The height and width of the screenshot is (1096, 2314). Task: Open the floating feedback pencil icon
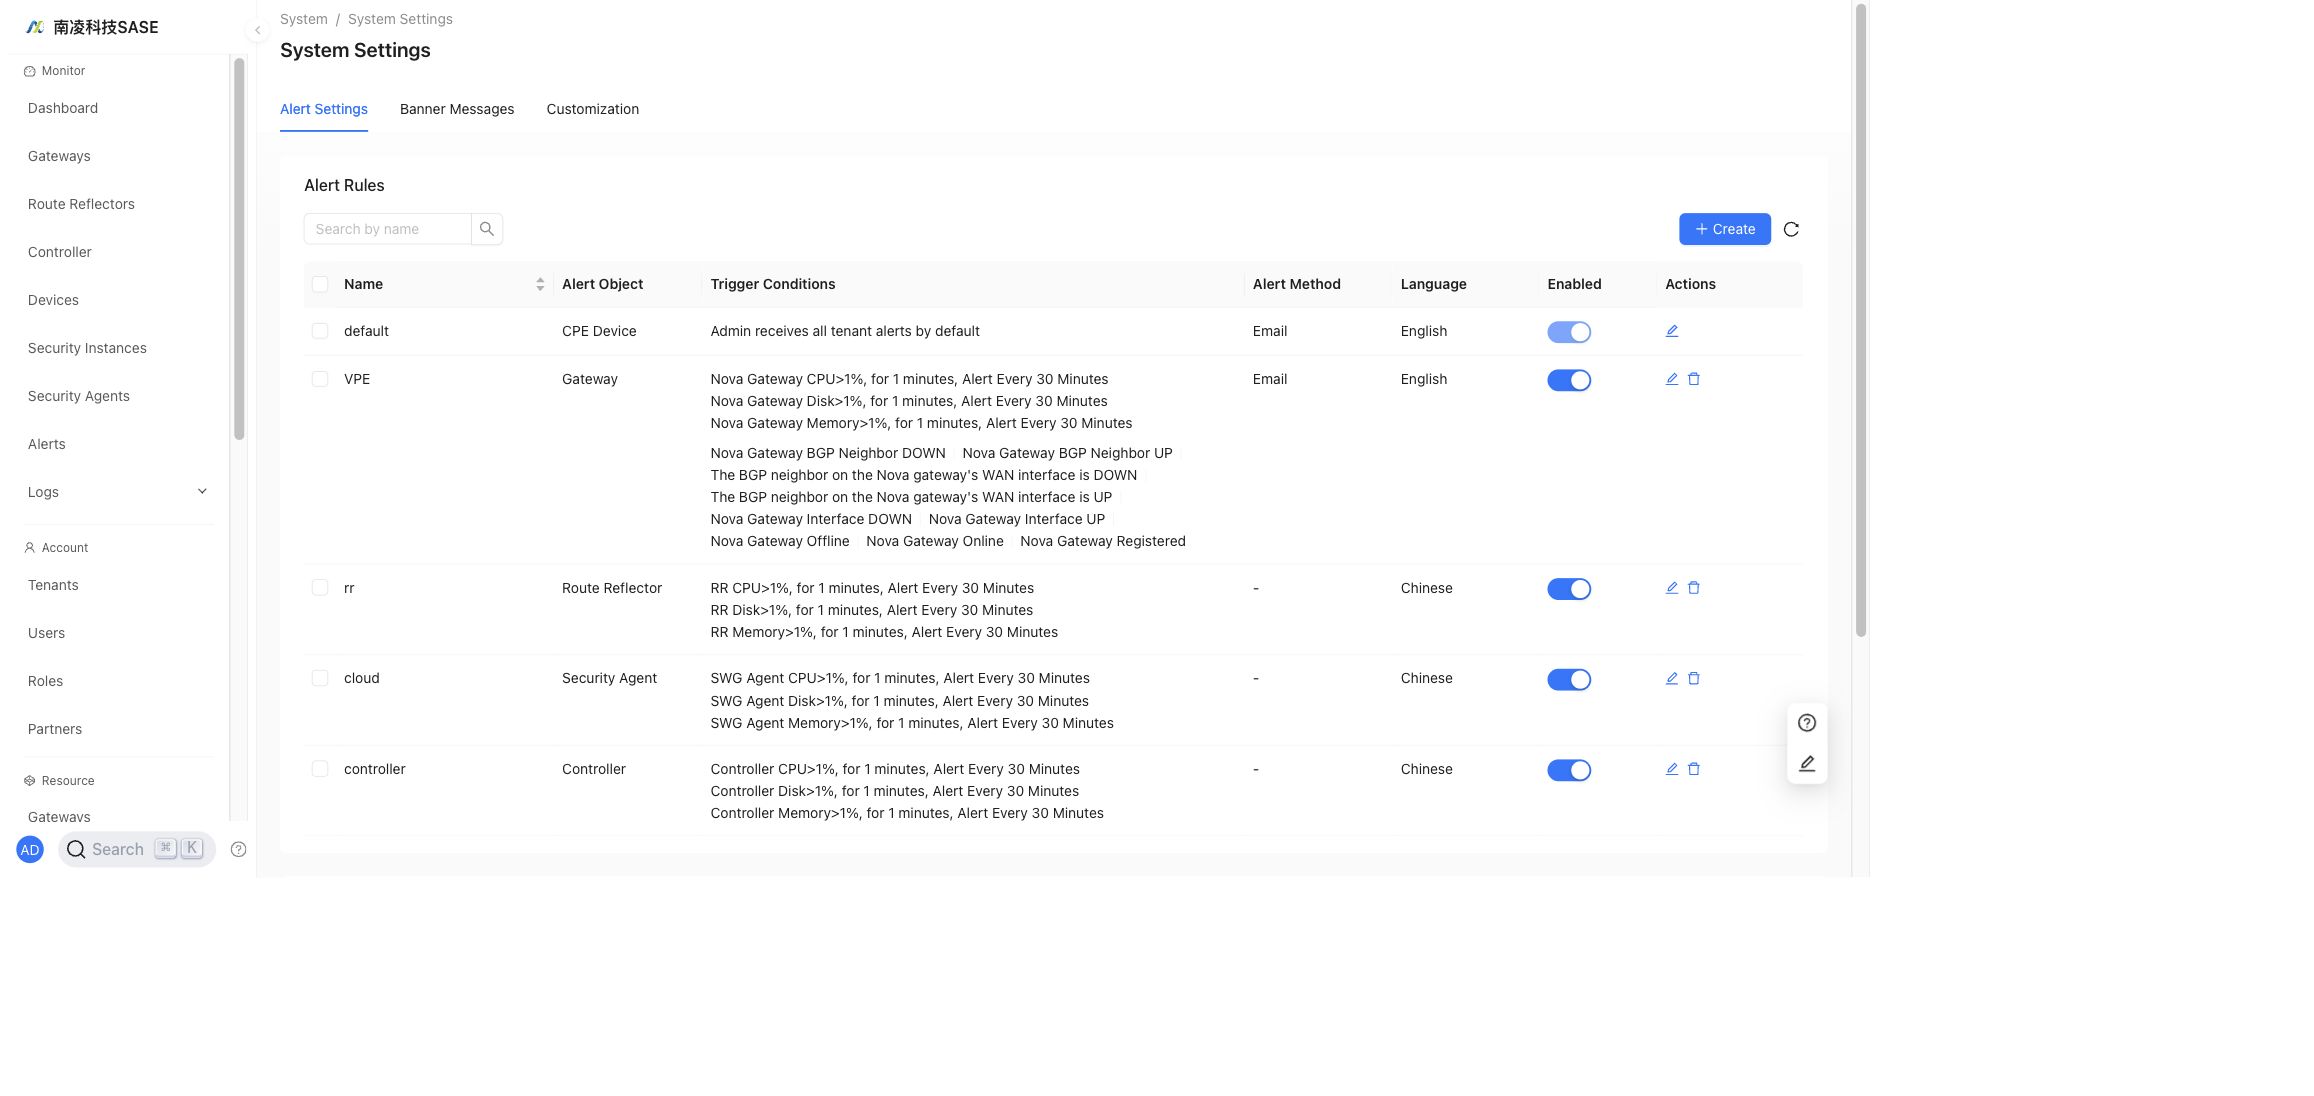click(1807, 763)
